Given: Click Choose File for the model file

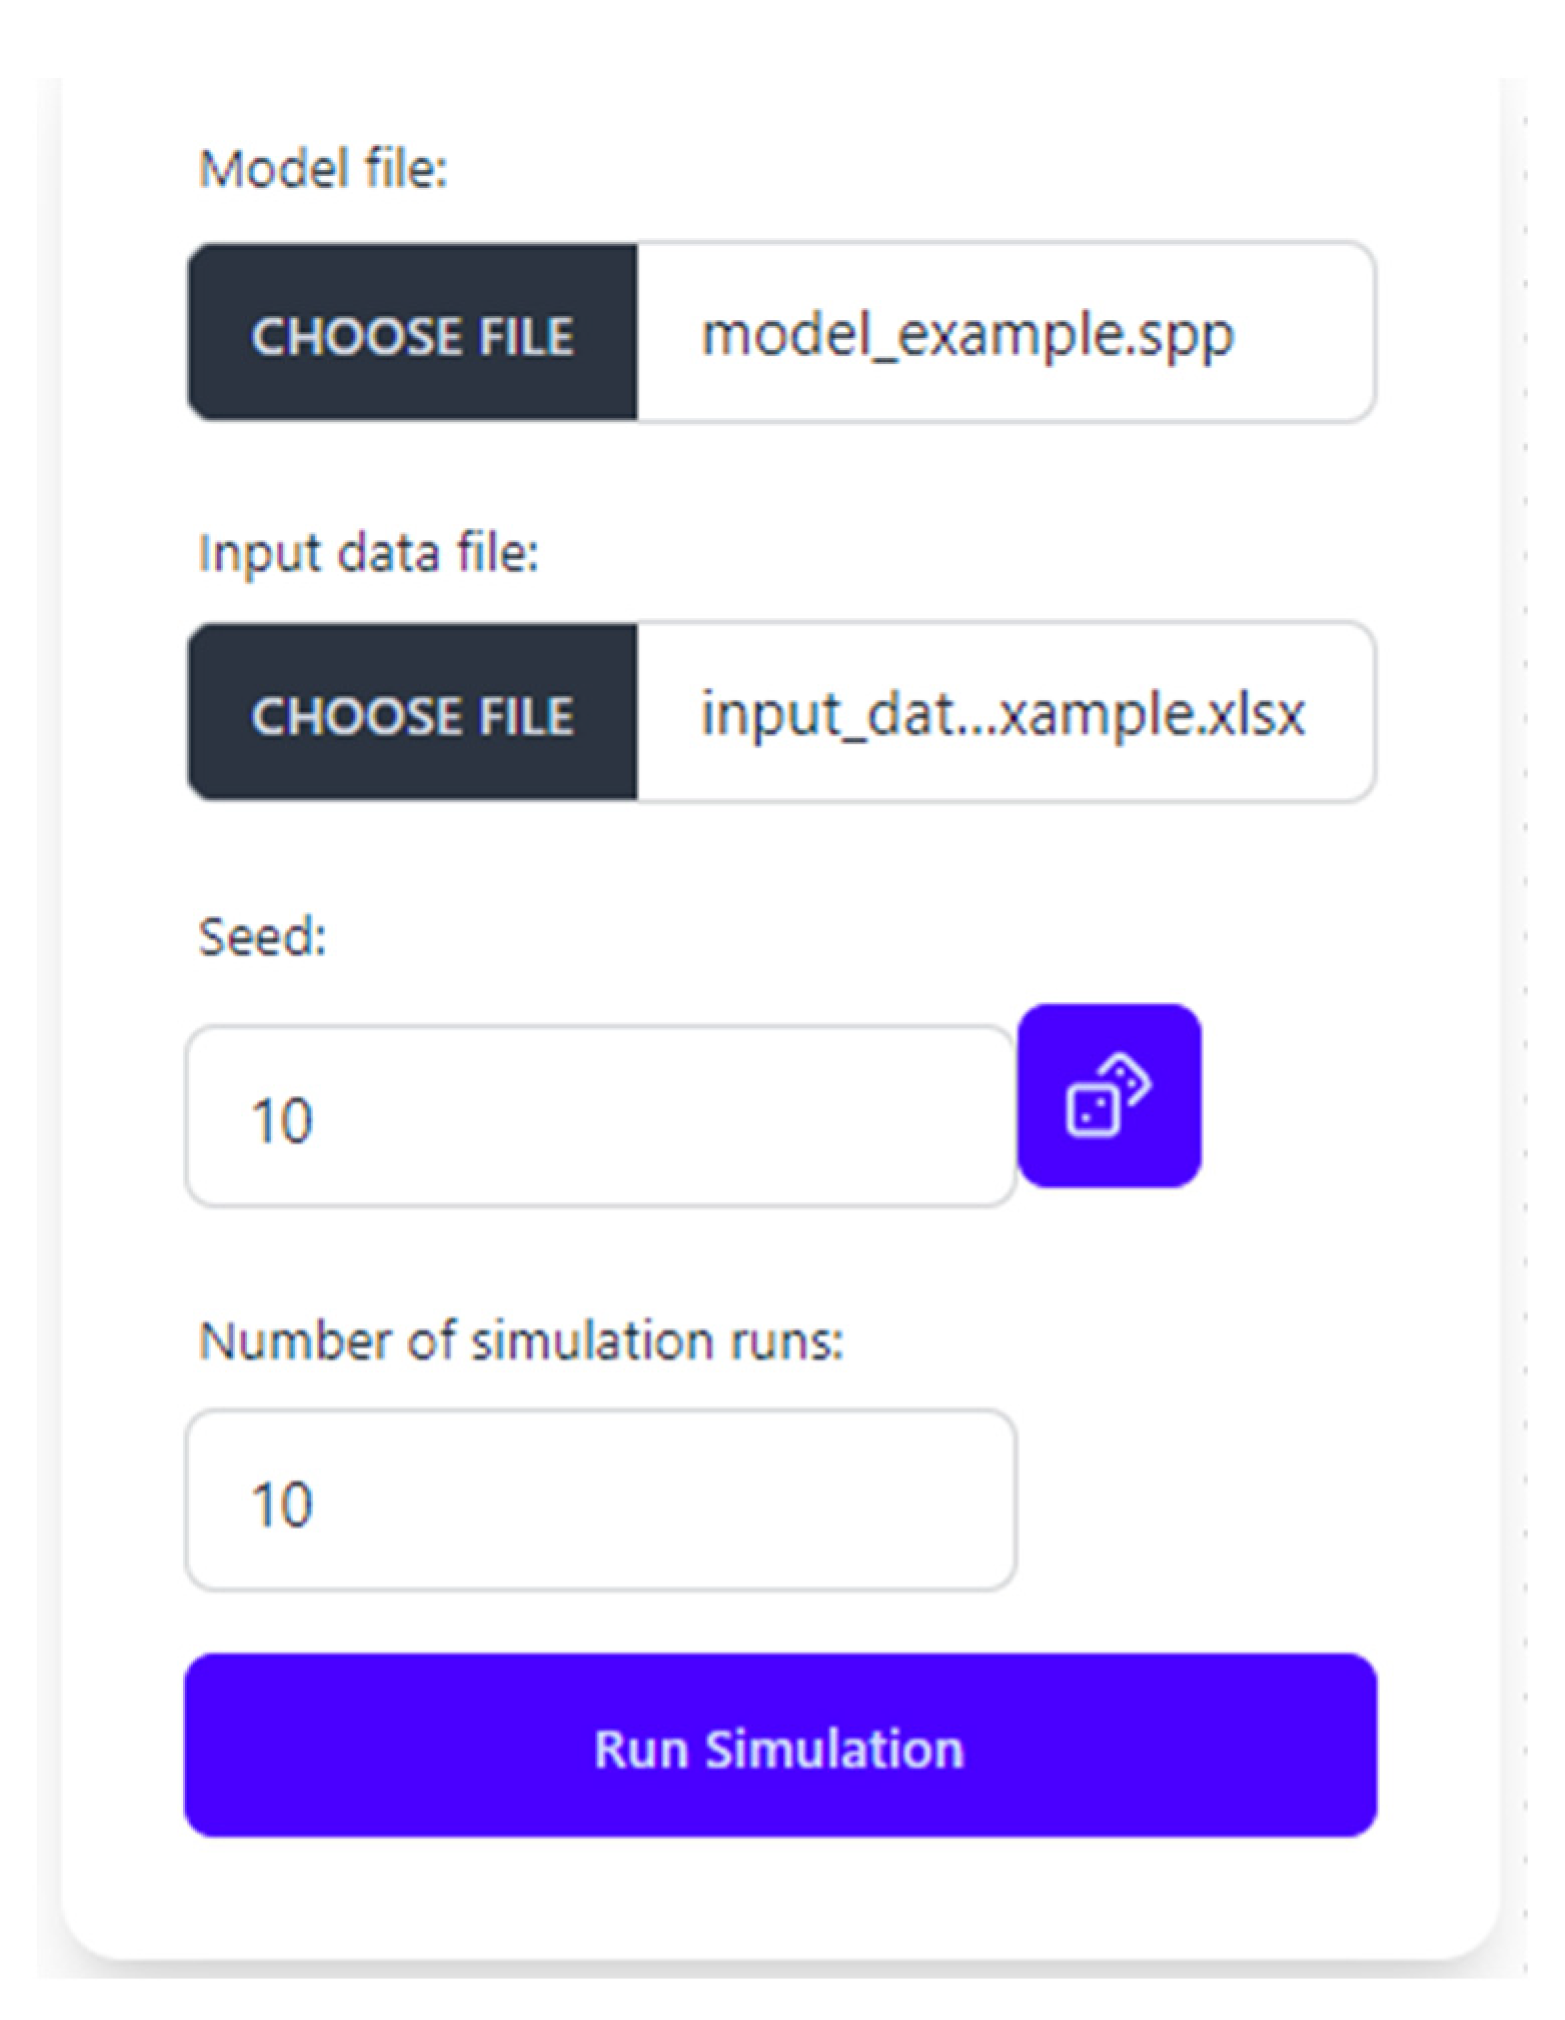Looking at the screenshot, I should pos(412,333).
